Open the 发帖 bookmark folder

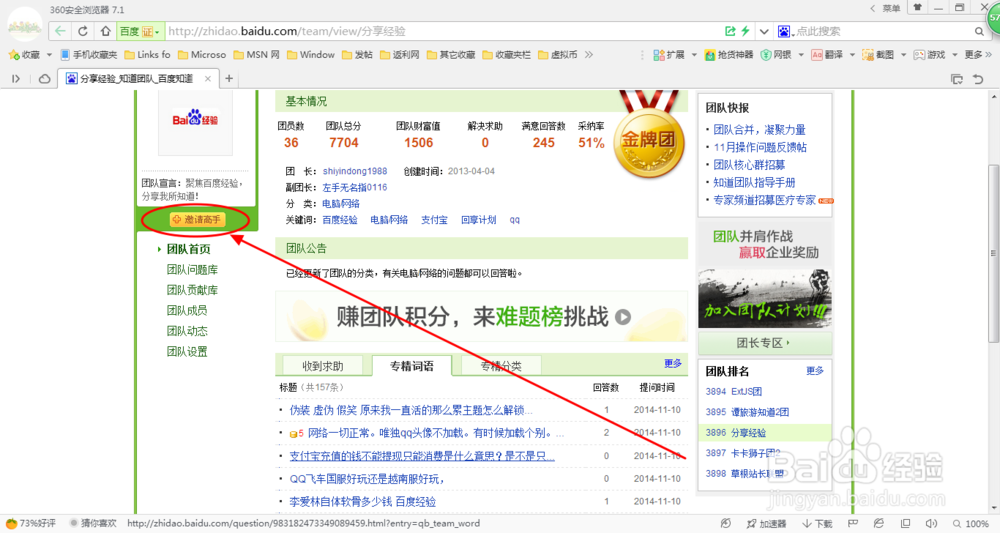(357, 55)
